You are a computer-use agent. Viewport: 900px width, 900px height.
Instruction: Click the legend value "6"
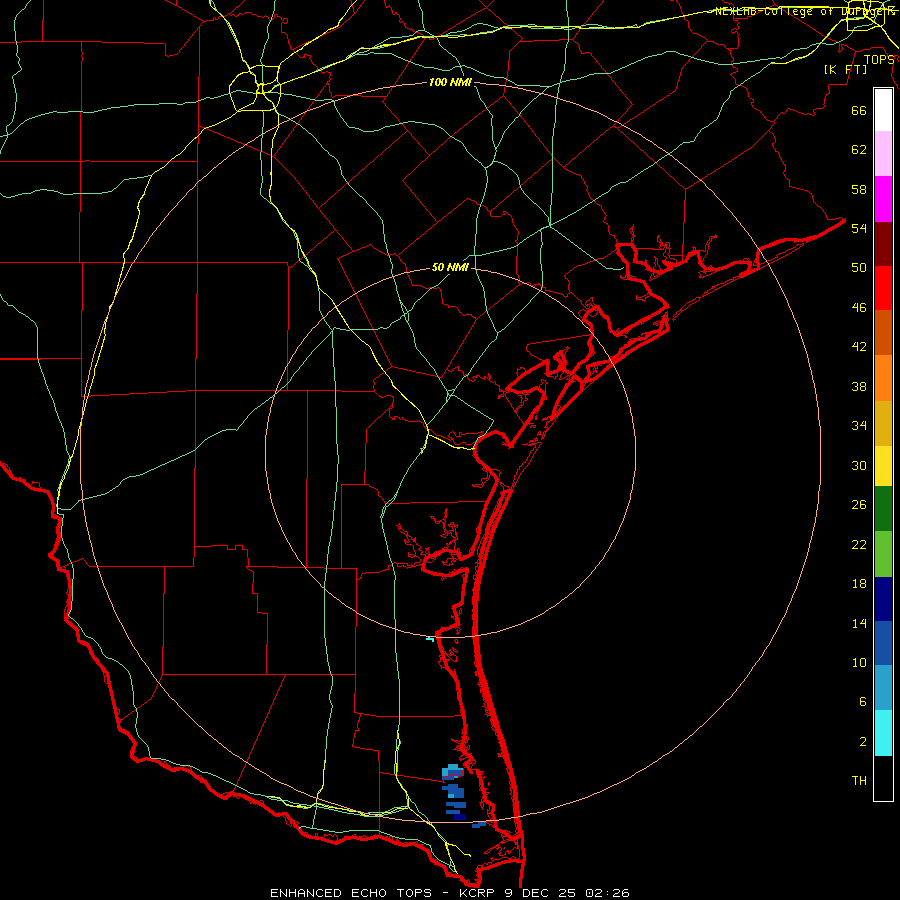[862, 702]
